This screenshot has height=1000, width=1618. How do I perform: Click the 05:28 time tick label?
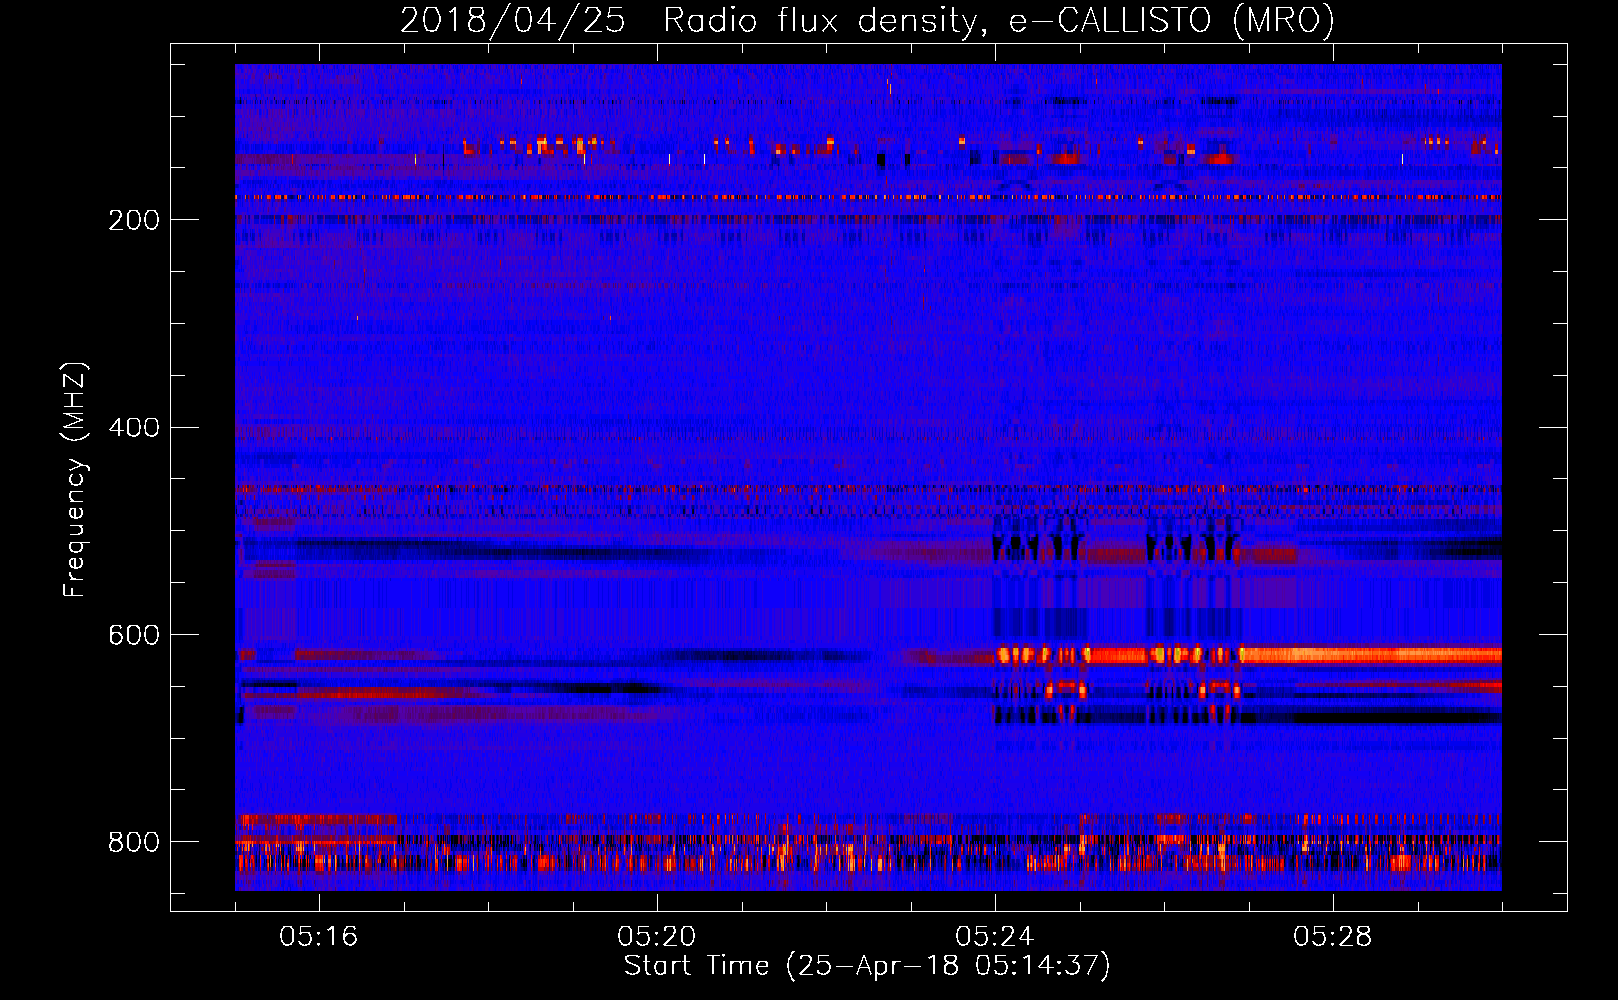[1333, 937]
